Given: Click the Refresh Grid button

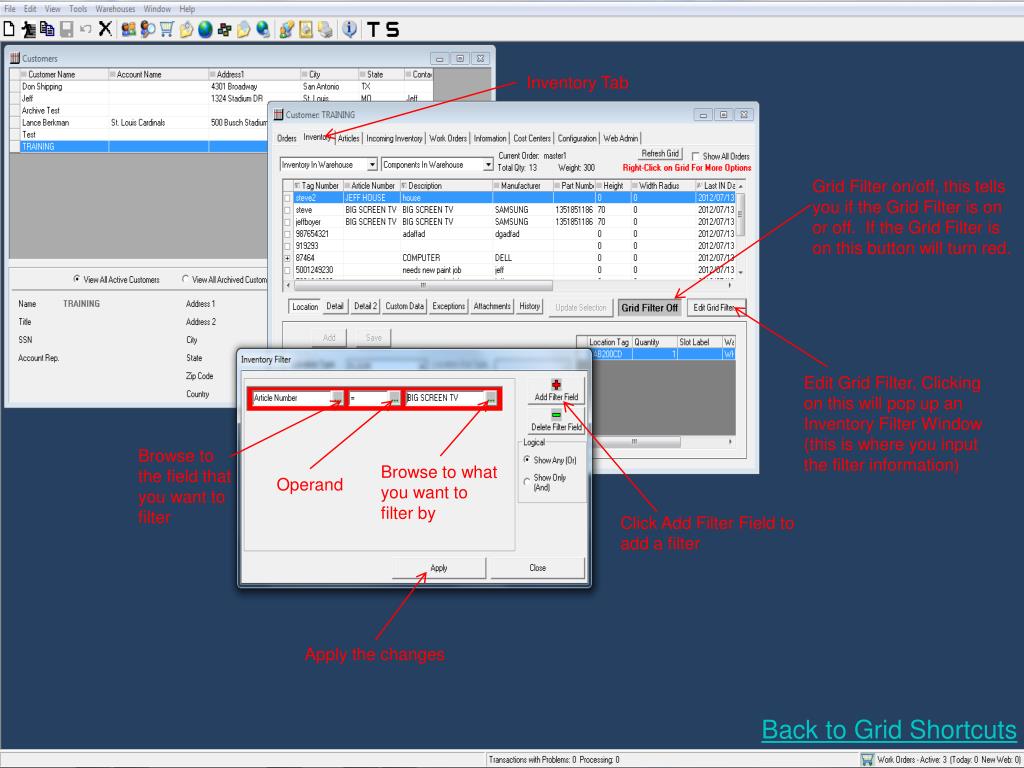Looking at the screenshot, I should [660, 153].
